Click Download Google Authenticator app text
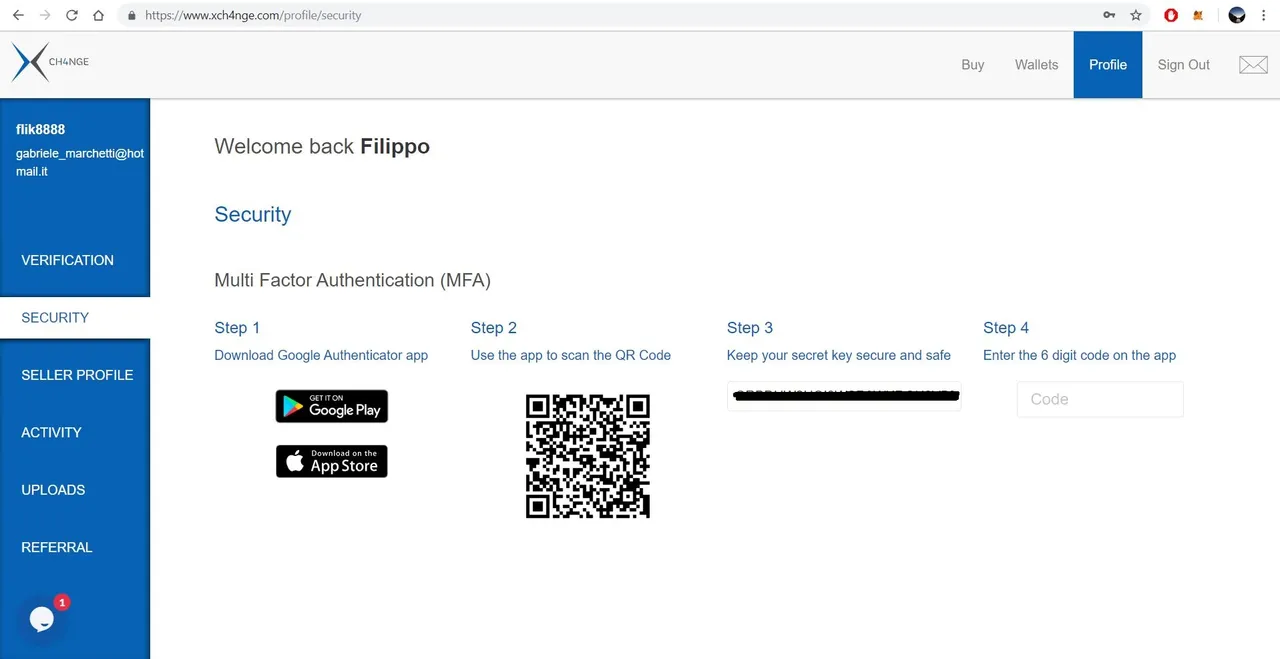Image resolution: width=1280 pixels, height=659 pixels. click(x=321, y=355)
